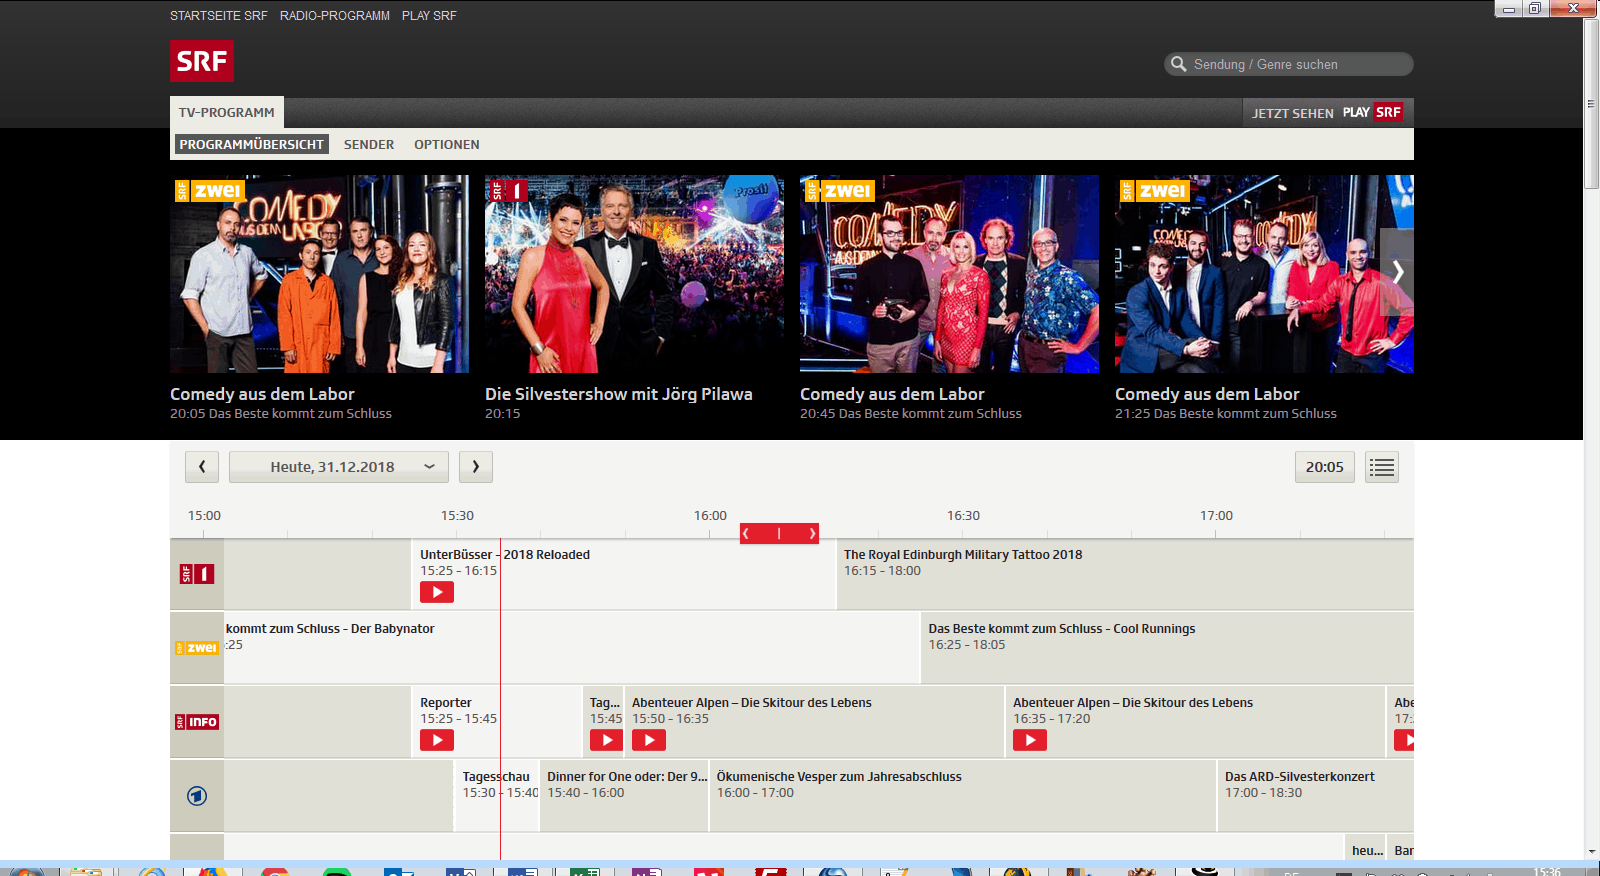Go to STARTSEITE SRF link
Screen dimensions: 1600x876
[219, 16]
